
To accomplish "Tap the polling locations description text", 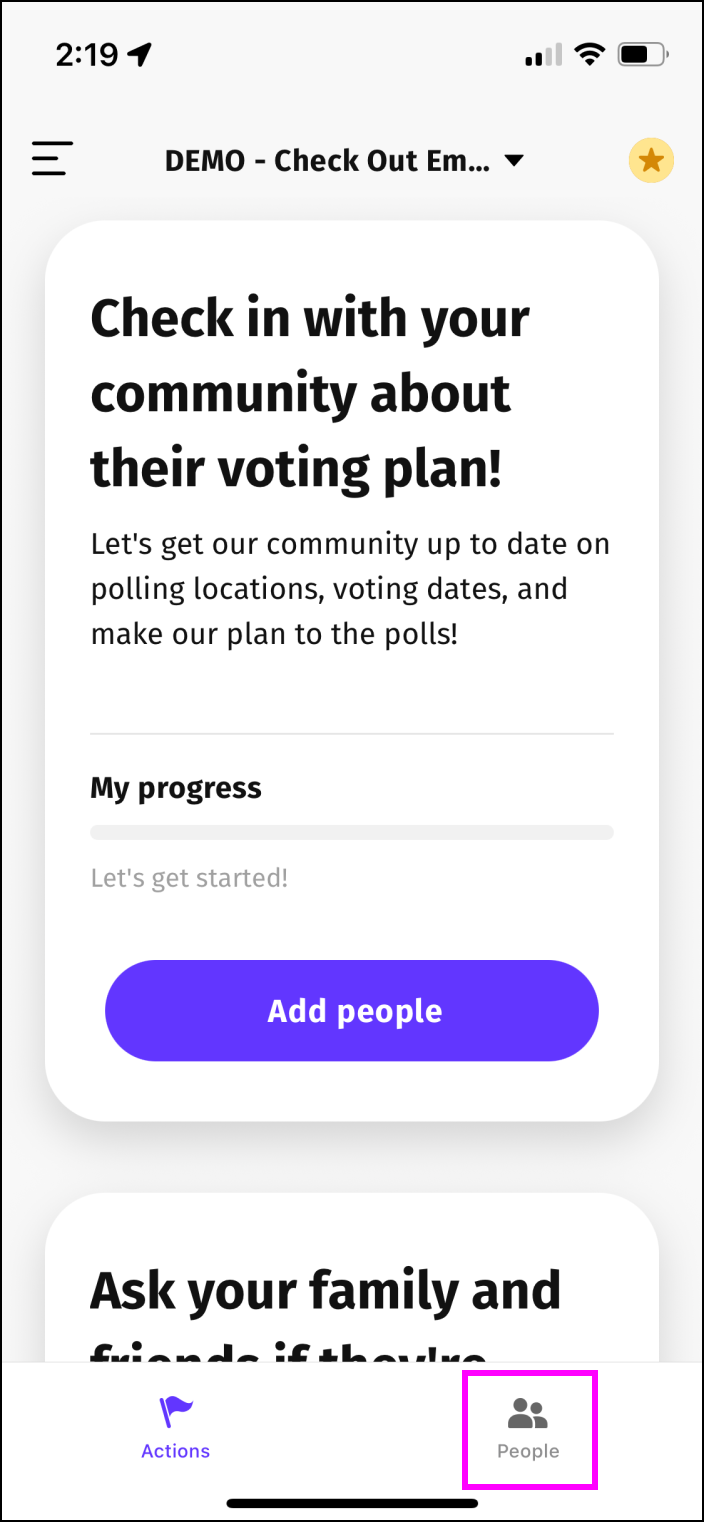I will click(x=350, y=589).
